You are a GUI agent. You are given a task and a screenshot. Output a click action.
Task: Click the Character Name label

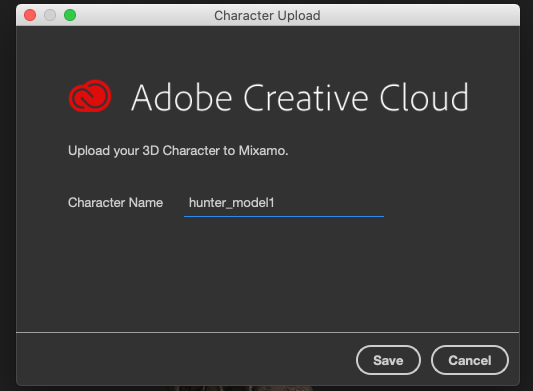click(x=116, y=203)
